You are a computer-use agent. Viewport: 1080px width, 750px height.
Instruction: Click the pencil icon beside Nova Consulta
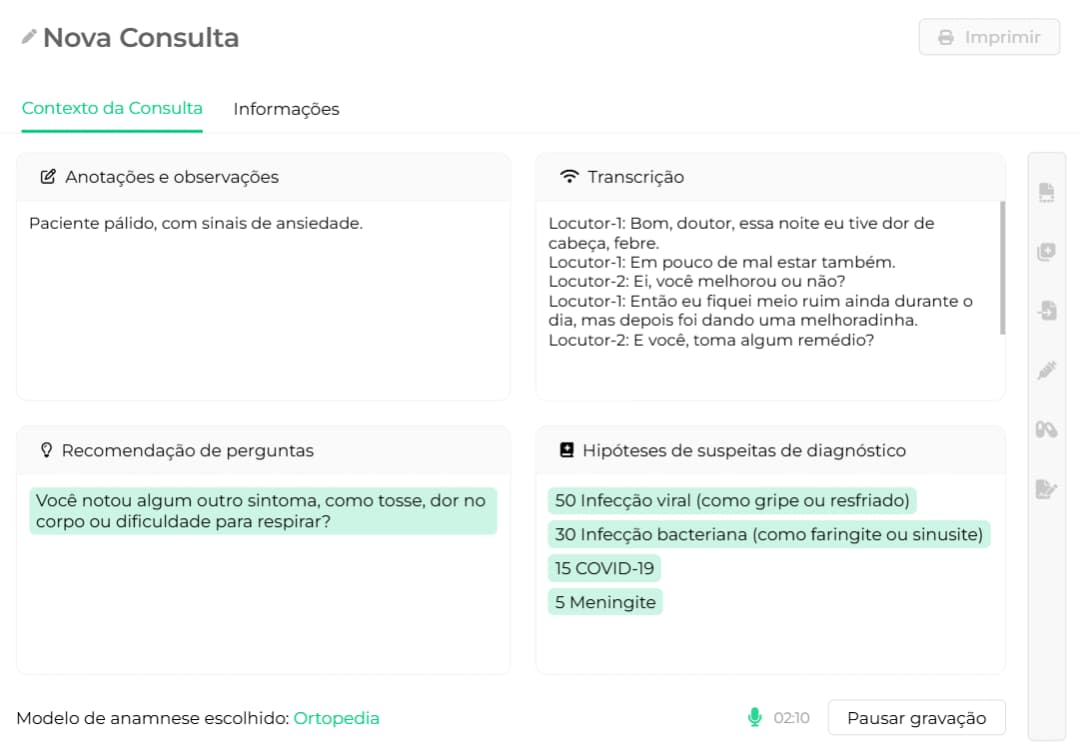[29, 37]
